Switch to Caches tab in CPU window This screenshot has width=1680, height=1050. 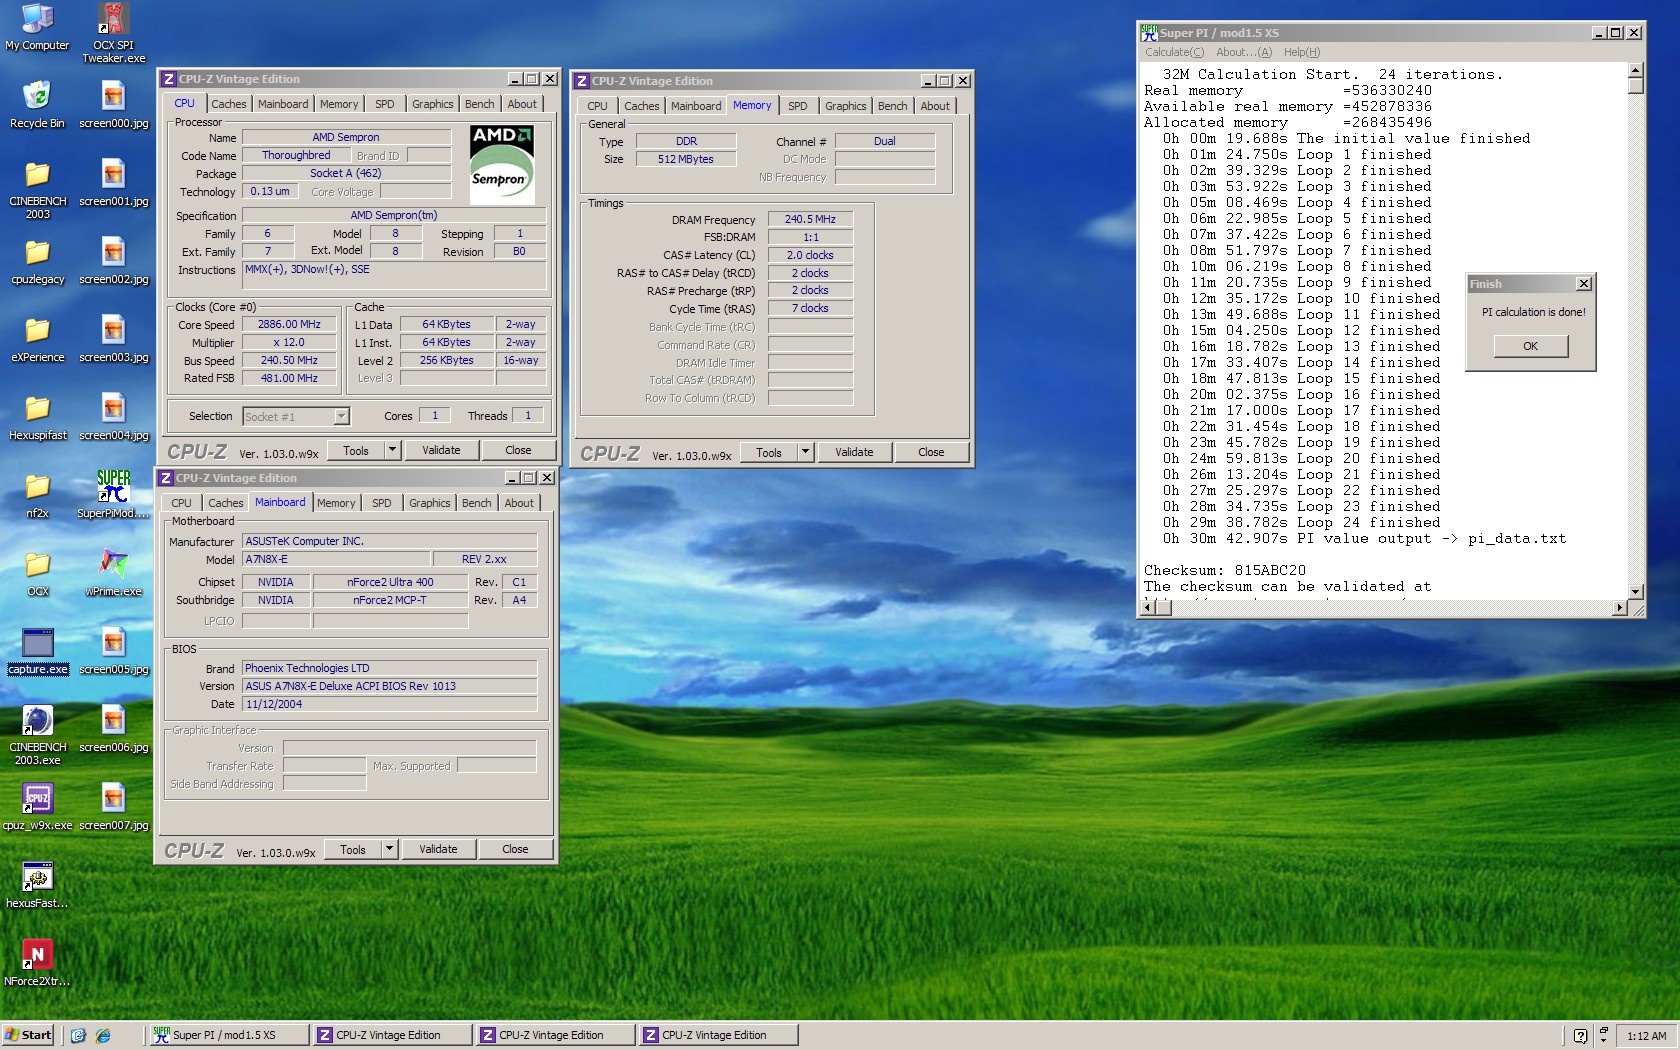228,104
